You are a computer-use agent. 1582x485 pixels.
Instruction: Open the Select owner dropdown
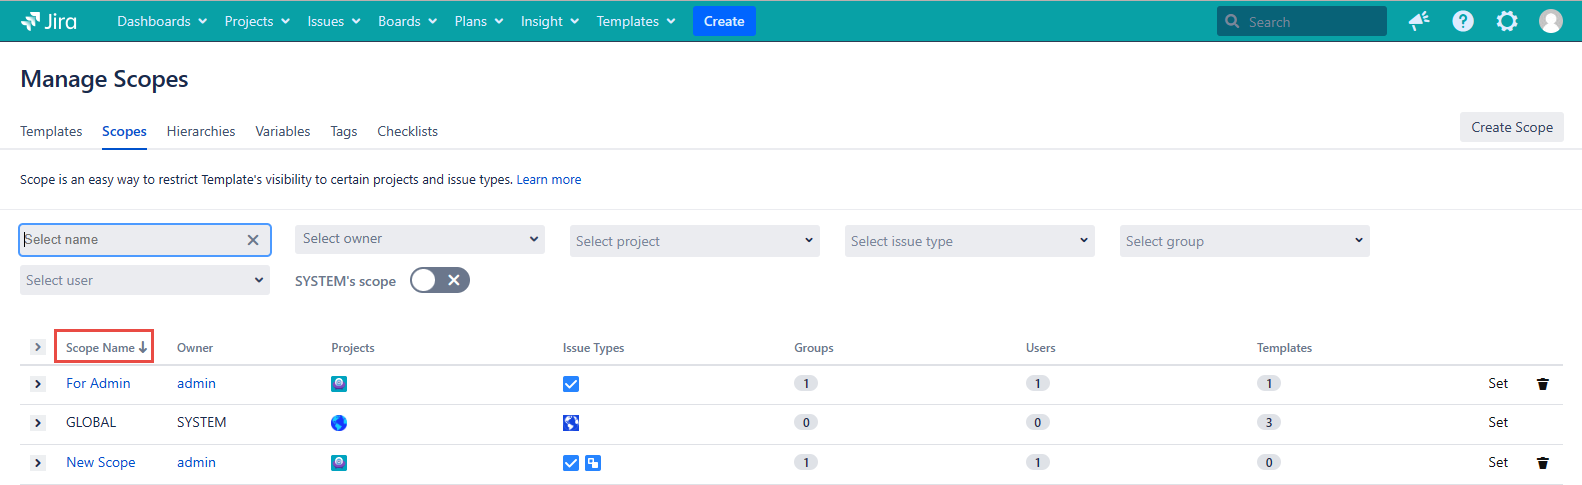click(419, 239)
